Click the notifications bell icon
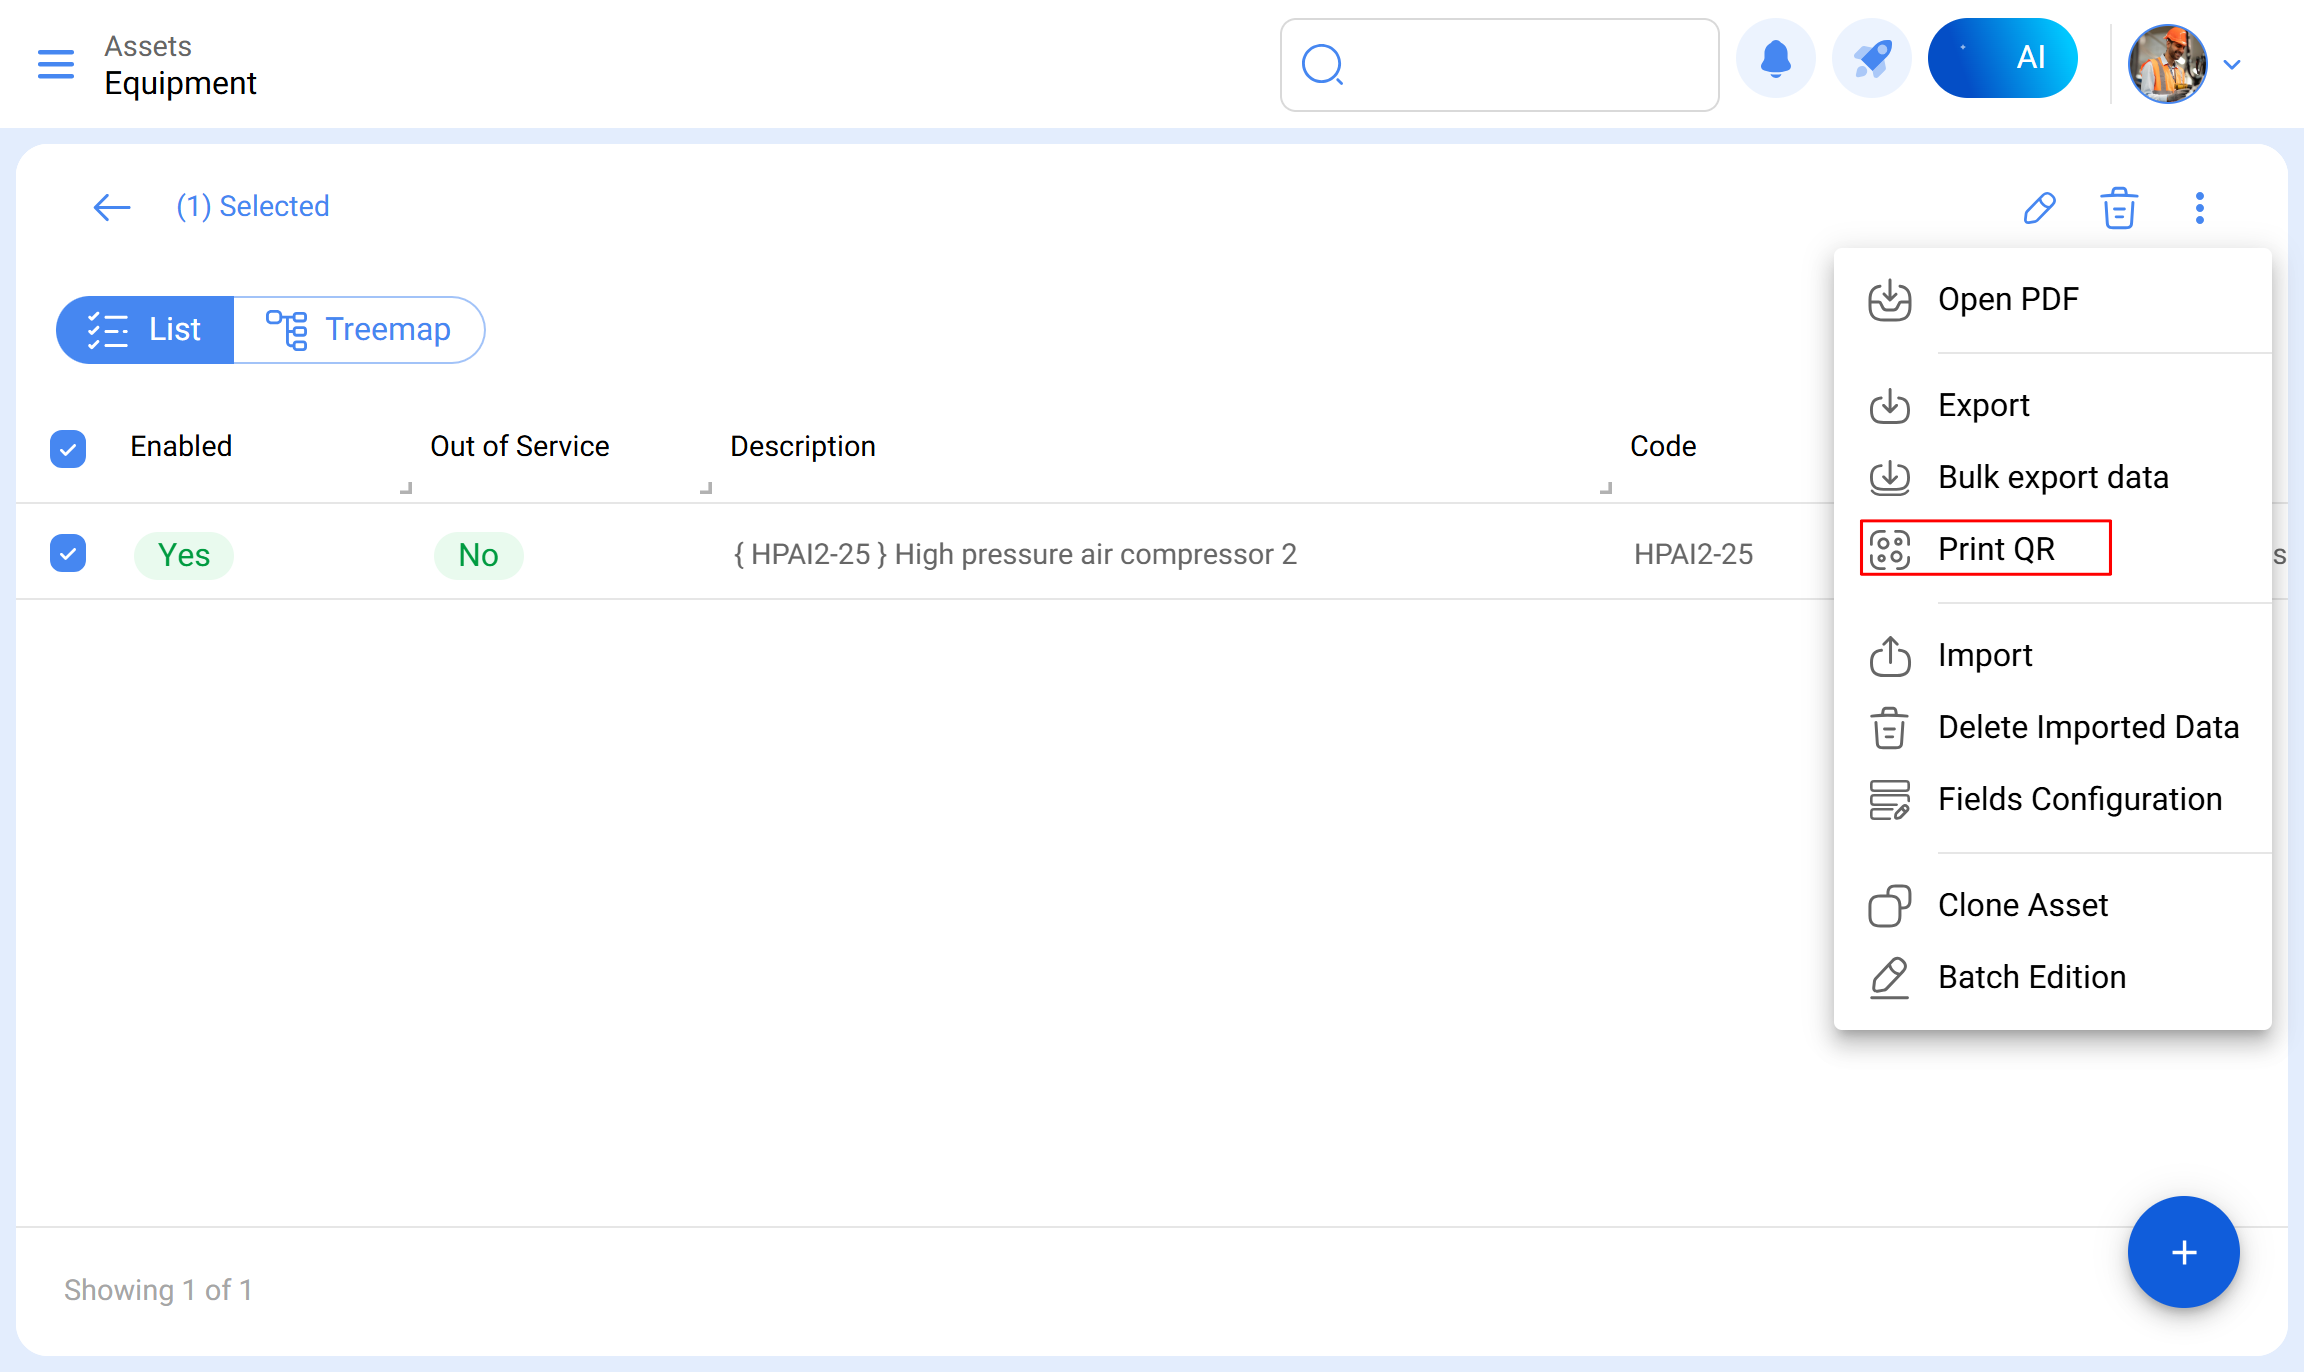The height and width of the screenshot is (1372, 2304). point(1775,60)
